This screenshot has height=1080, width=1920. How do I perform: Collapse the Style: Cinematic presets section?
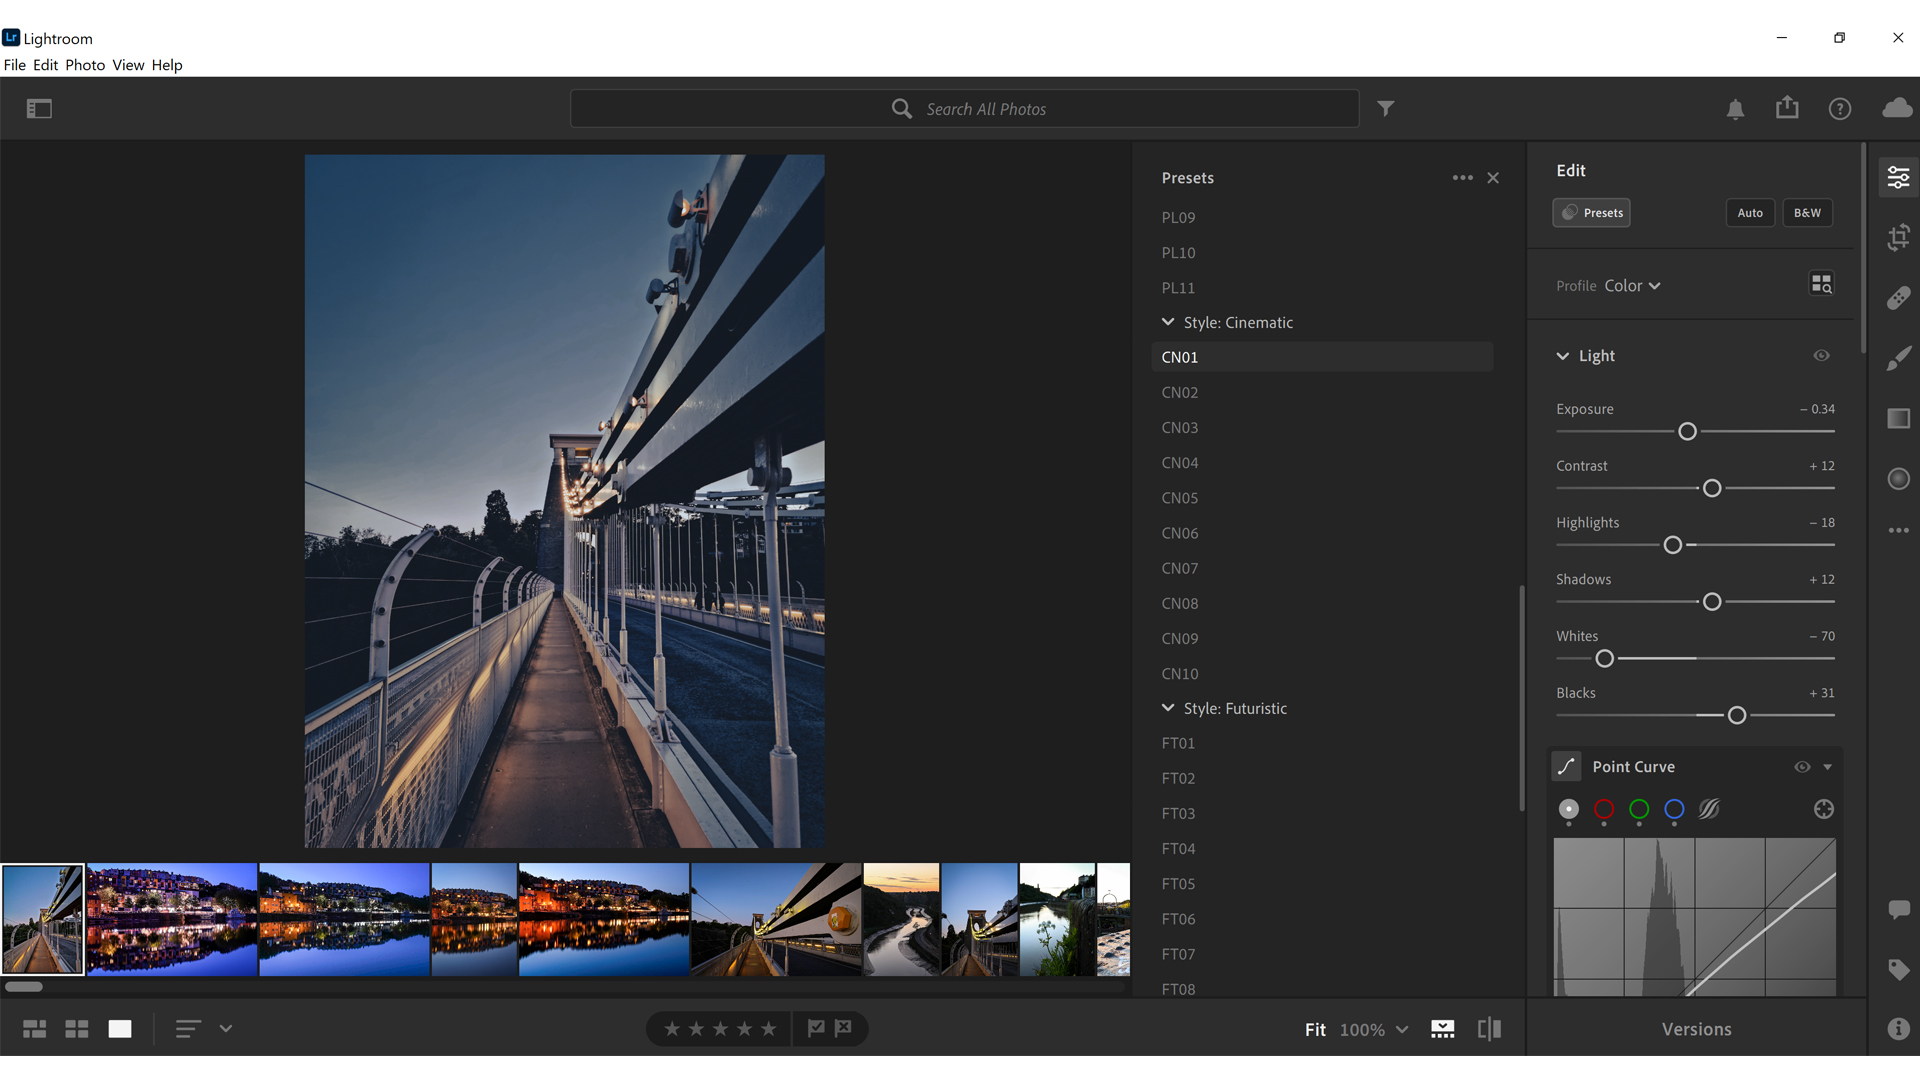[1167, 322]
